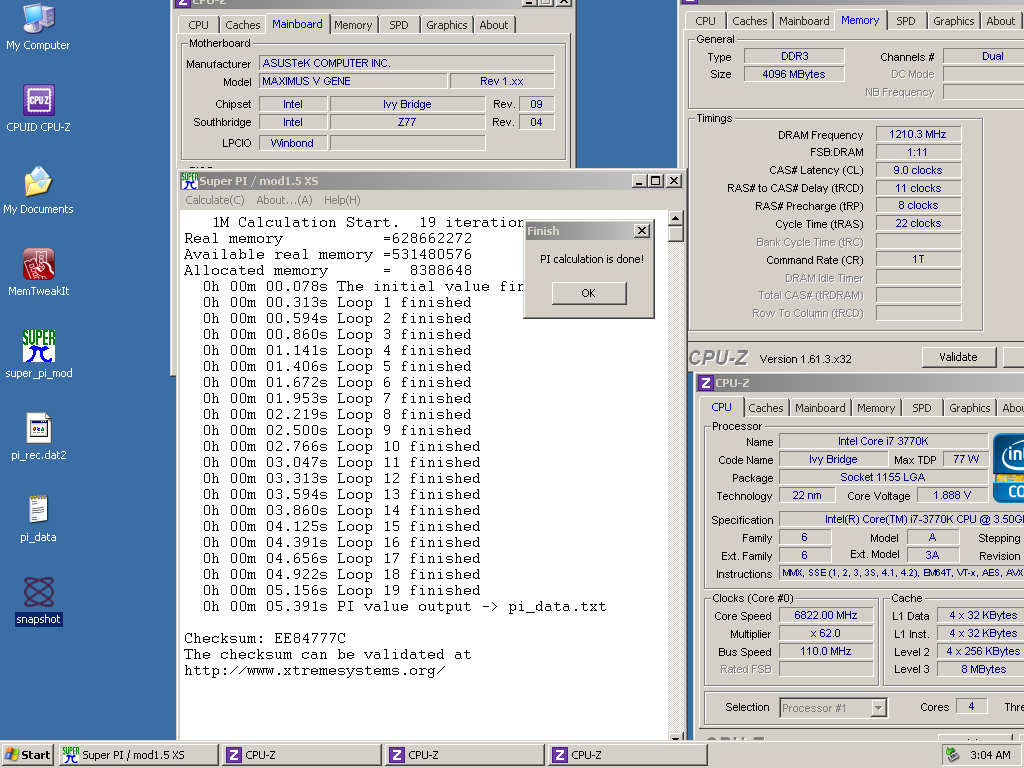Open the Calculate(C) menu in Super PI
The image size is (1024, 768).
(215, 200)
